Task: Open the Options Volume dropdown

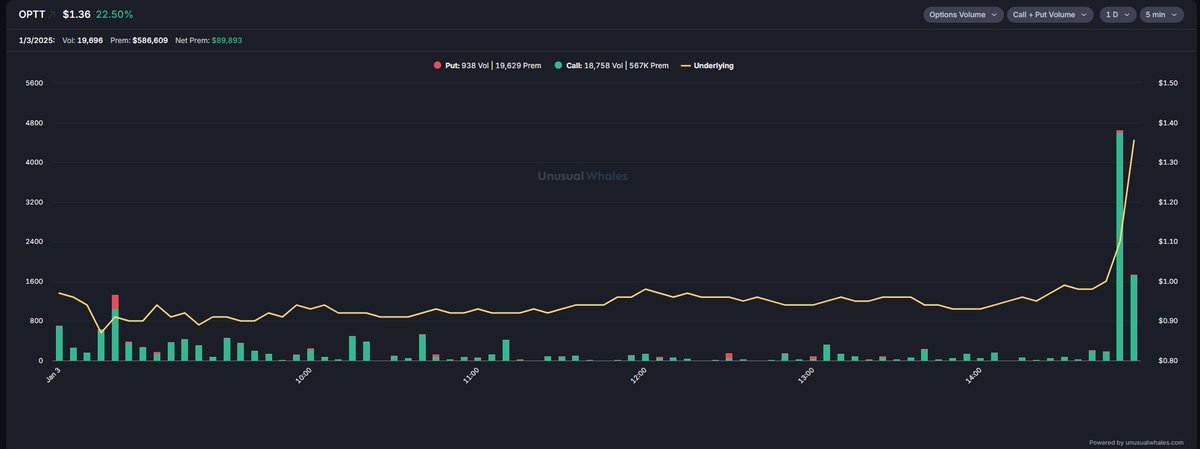Action: 963,15
